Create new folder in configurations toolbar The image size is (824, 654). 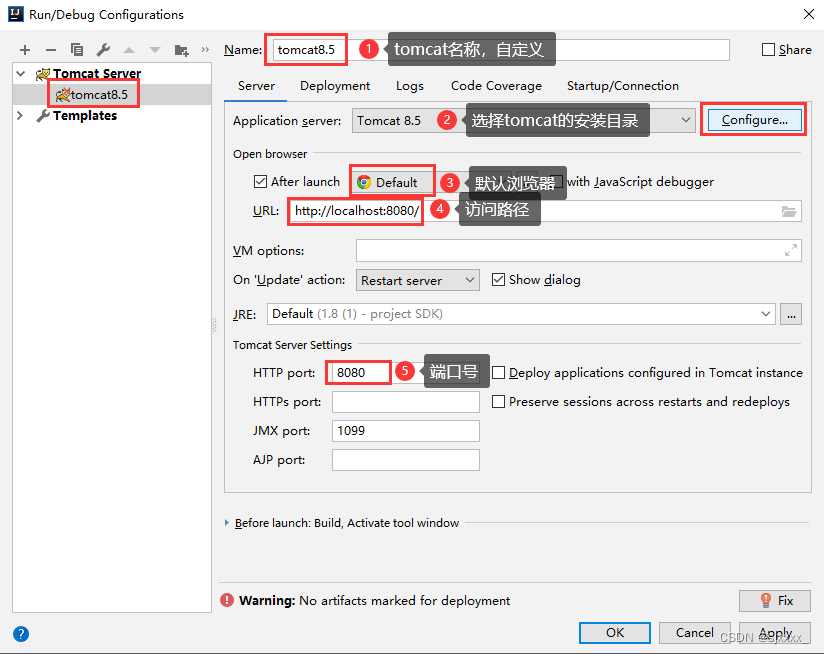click(181, 50)
